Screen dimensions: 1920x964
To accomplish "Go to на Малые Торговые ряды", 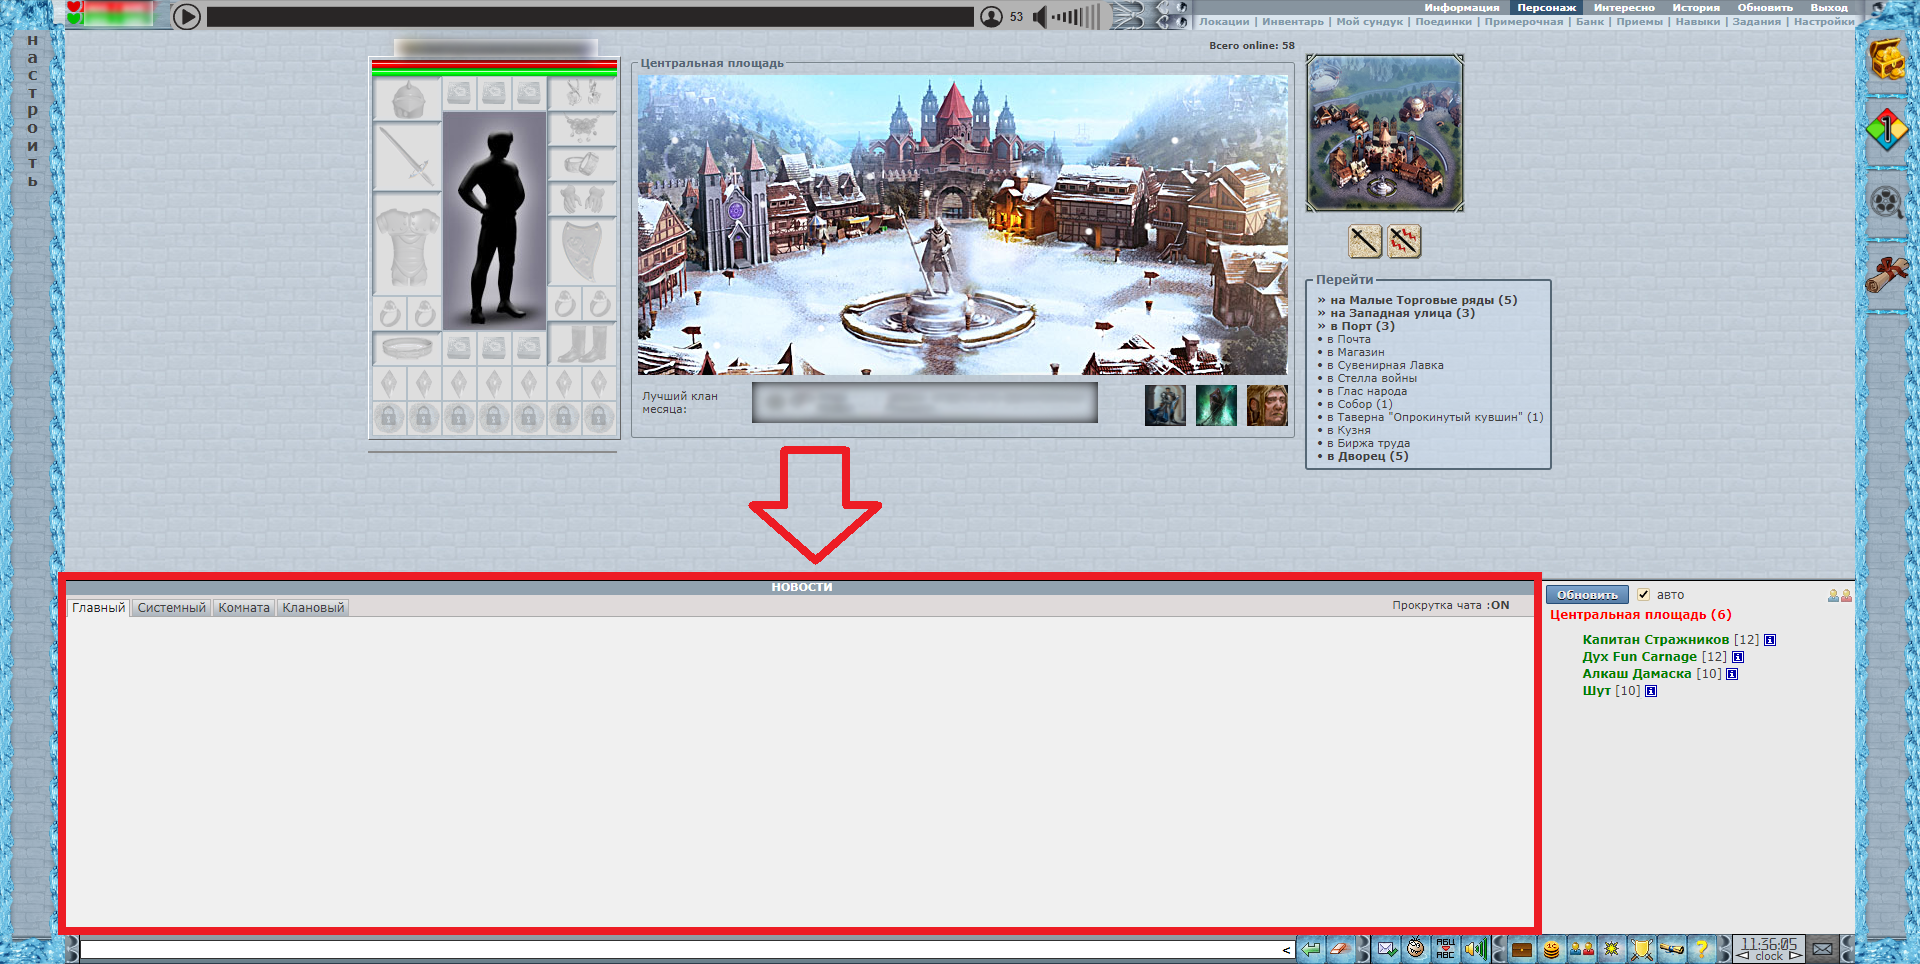I will click(1423, 300).
